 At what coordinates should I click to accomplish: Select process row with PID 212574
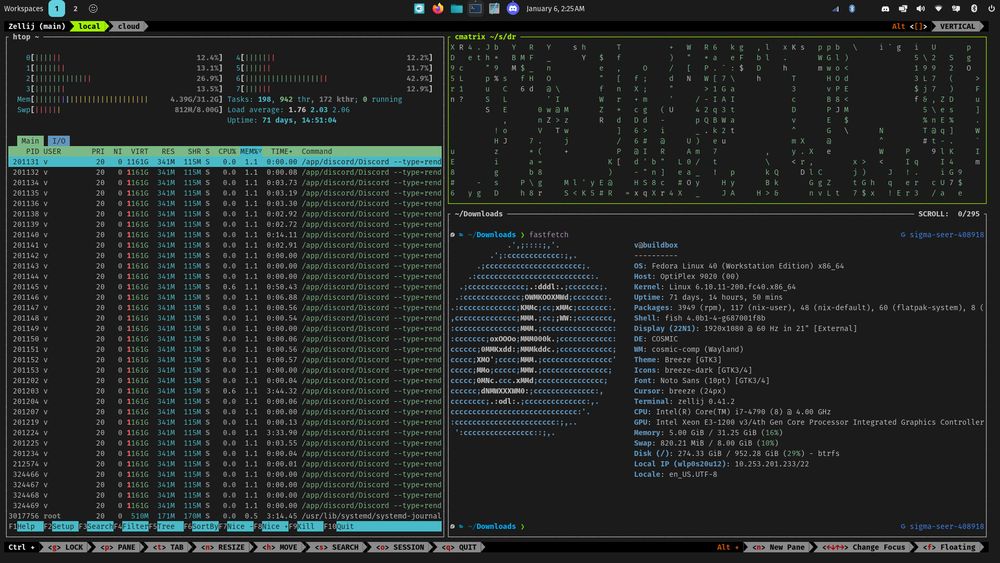[x=225, y=464]
